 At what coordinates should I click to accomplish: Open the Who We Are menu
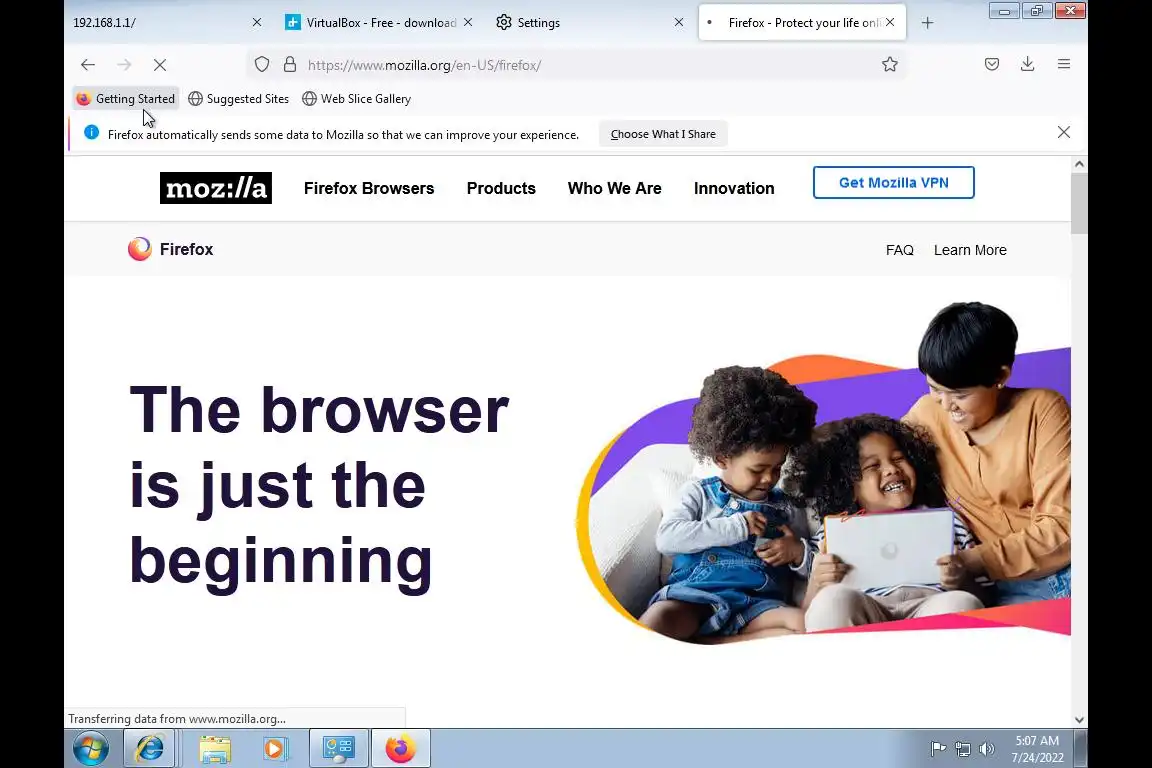(615, 188)
